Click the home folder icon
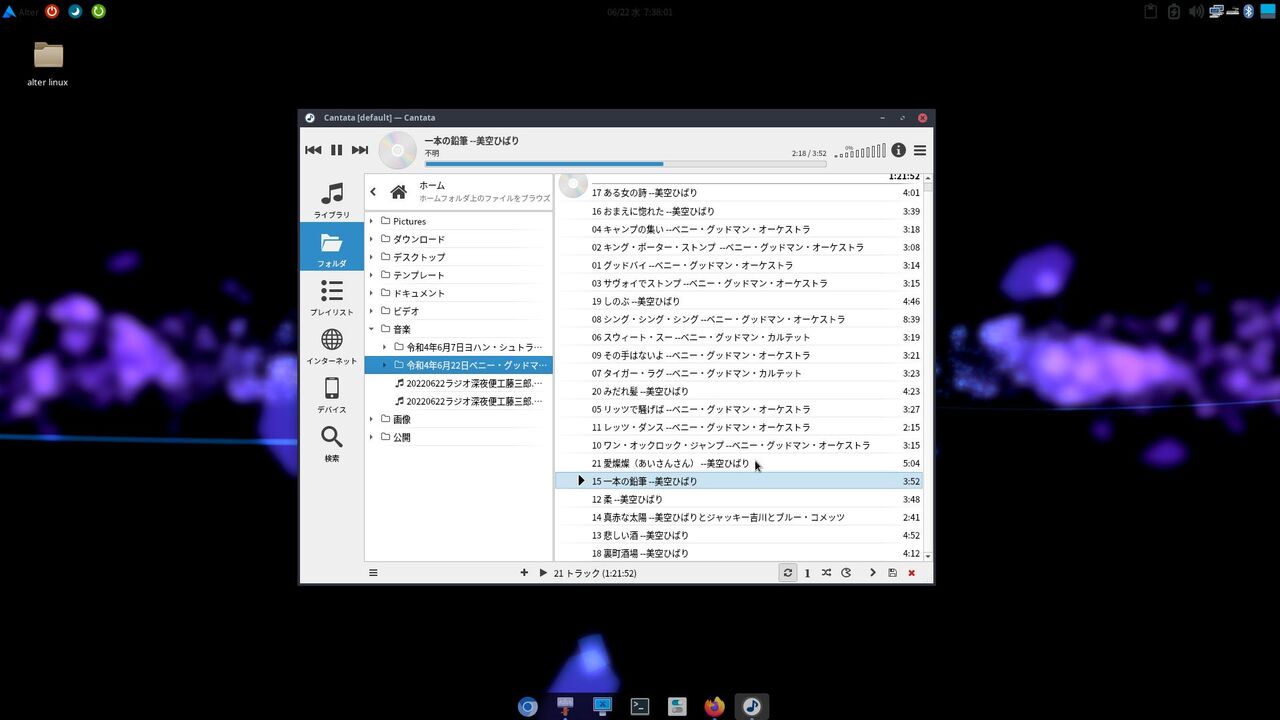 (x=398, y=192)
